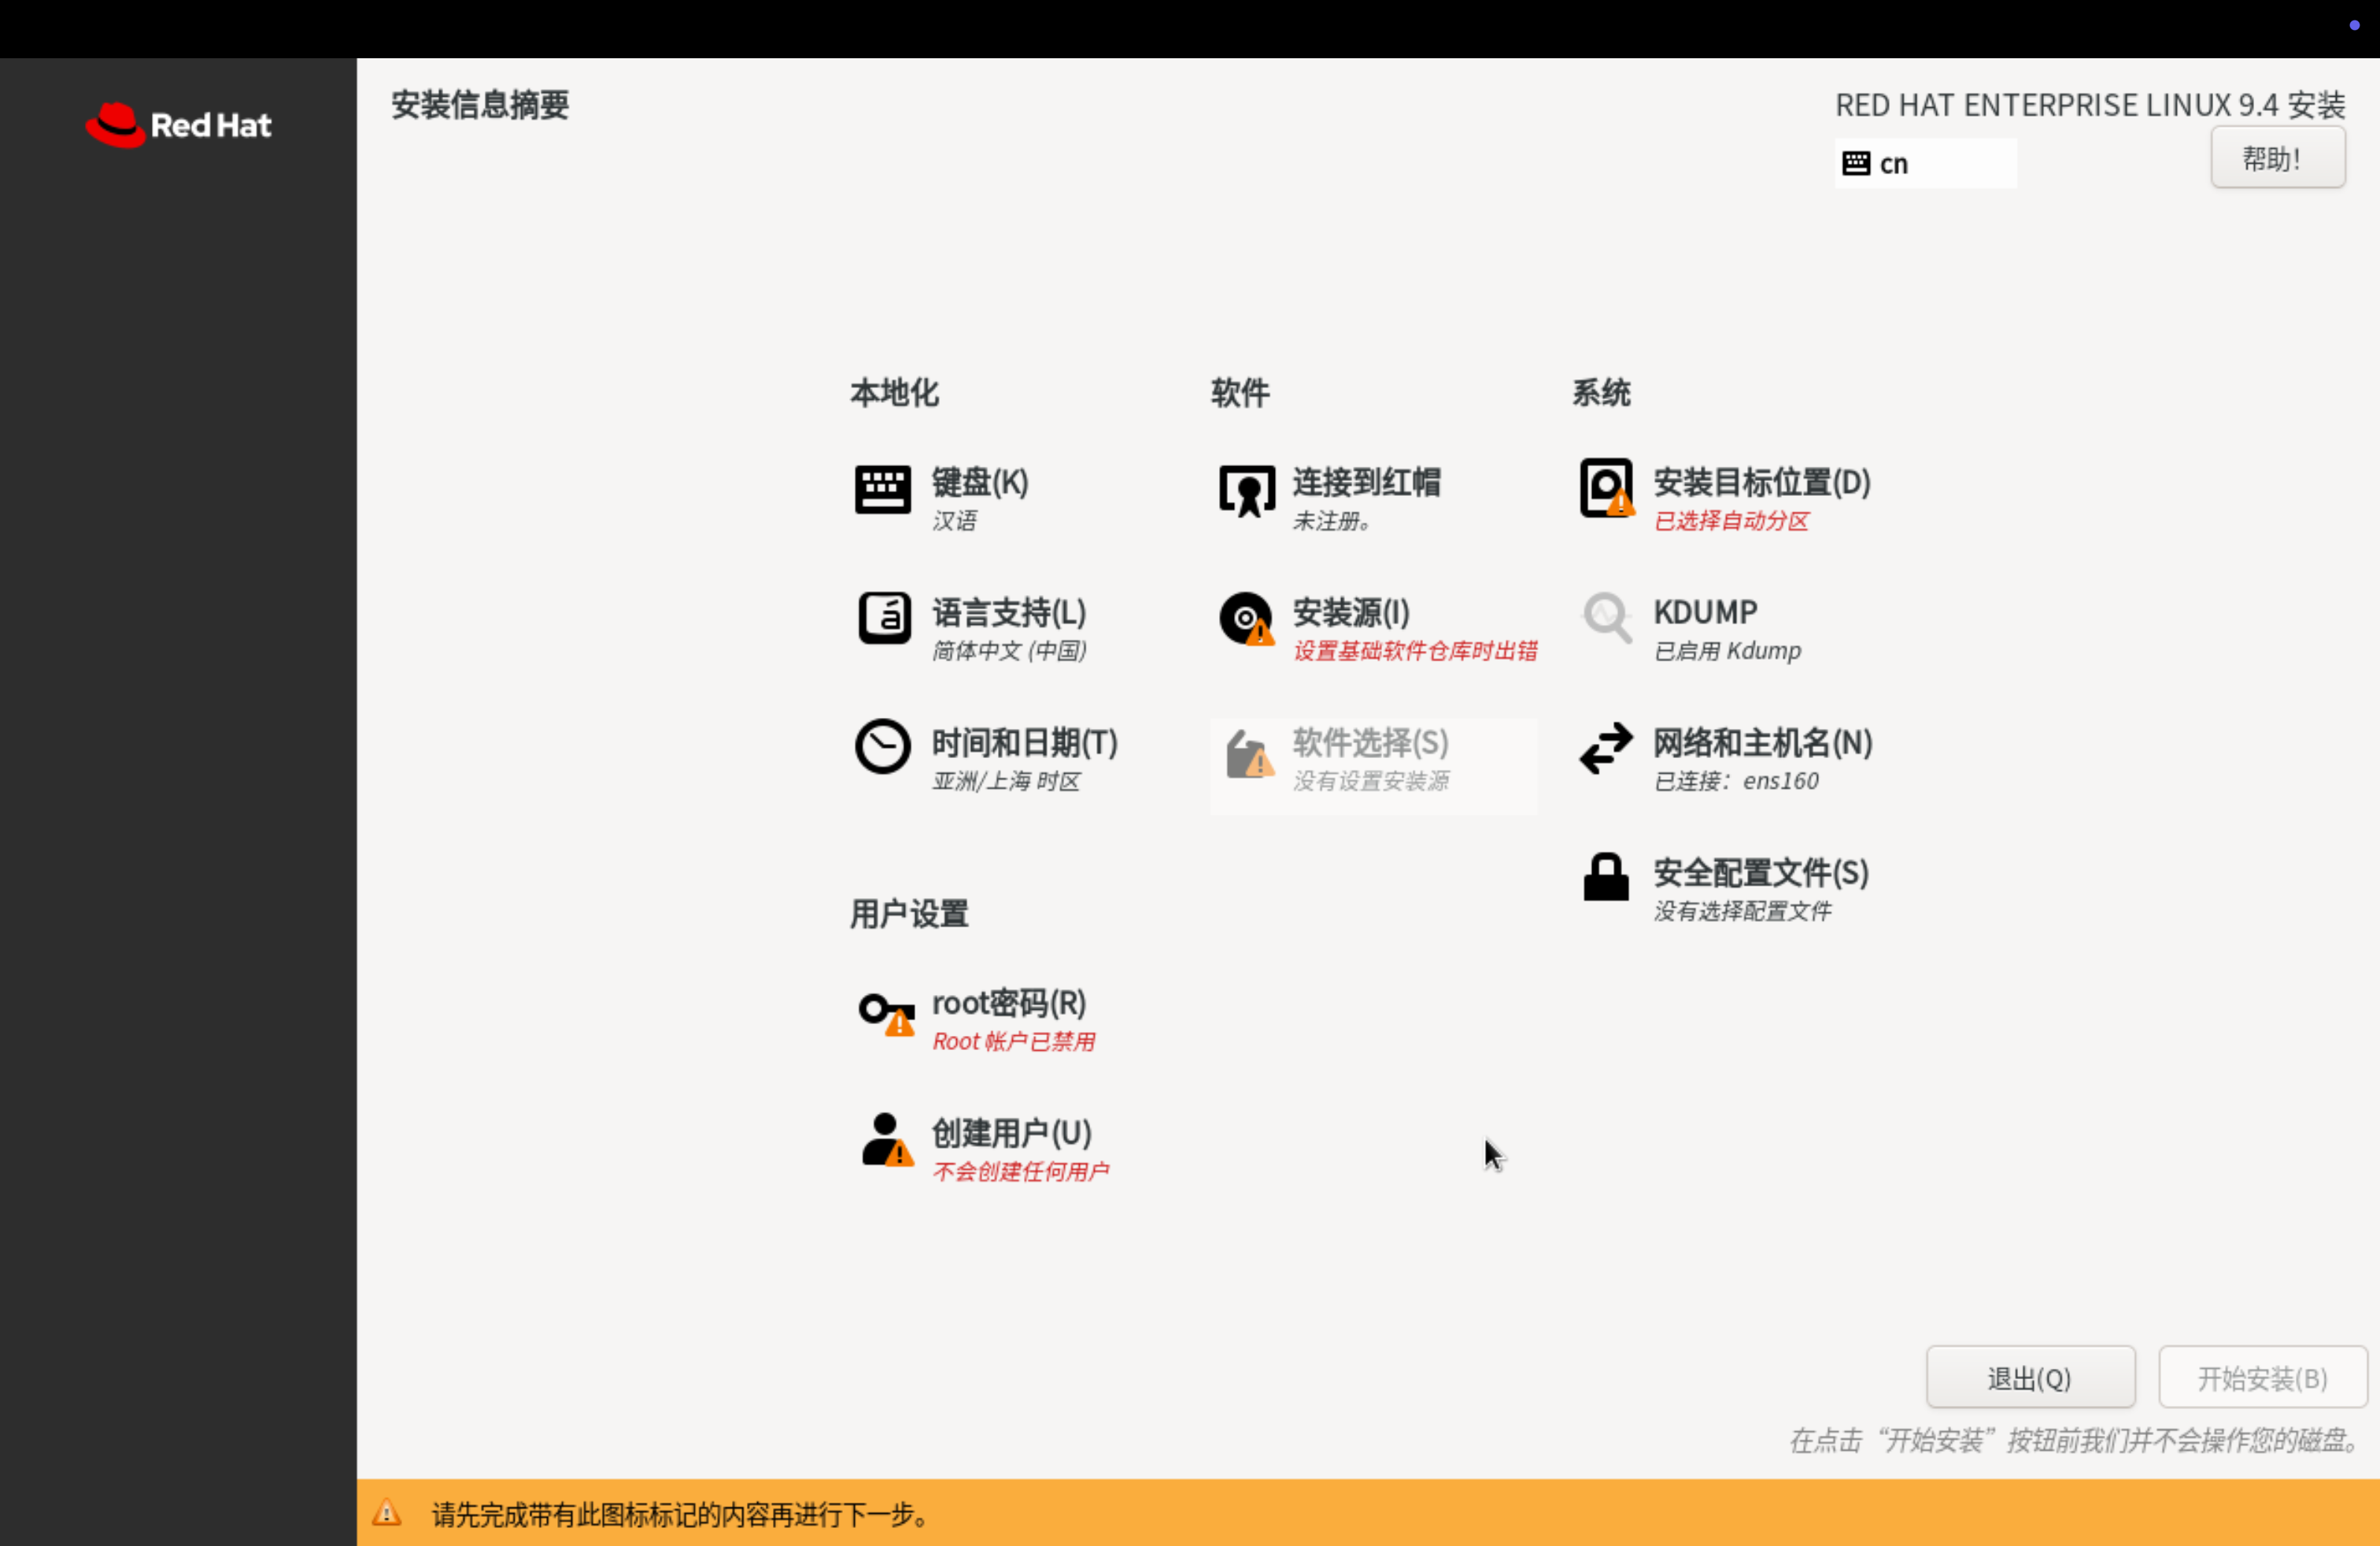This screenshot has width=2380, height=1546.
Task: Select the 键盘(K) label
Action: click(x=980, y=482)
